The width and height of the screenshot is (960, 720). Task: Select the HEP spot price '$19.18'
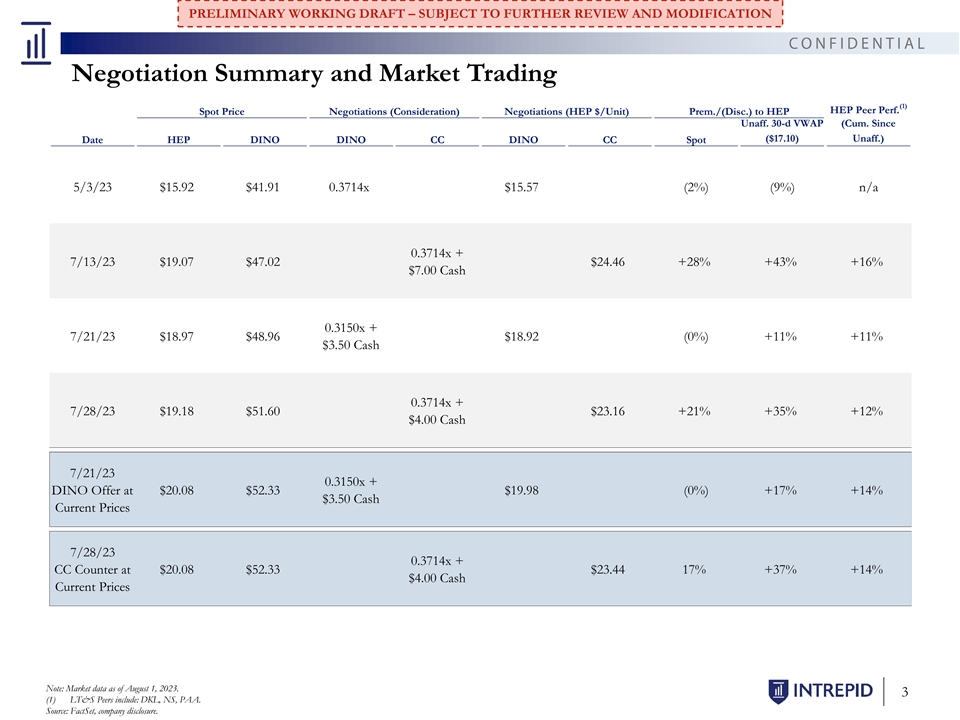[177, 411]
